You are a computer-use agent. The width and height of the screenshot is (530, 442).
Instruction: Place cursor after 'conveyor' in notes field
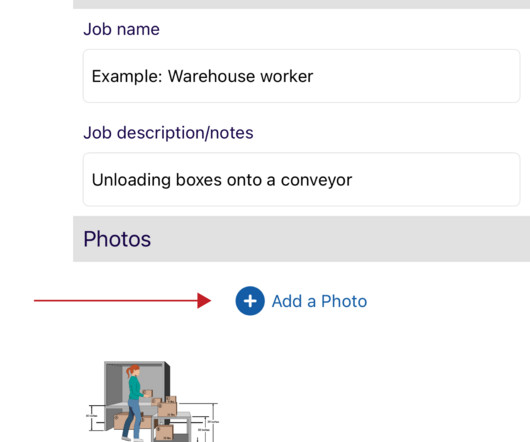point(353,180)
